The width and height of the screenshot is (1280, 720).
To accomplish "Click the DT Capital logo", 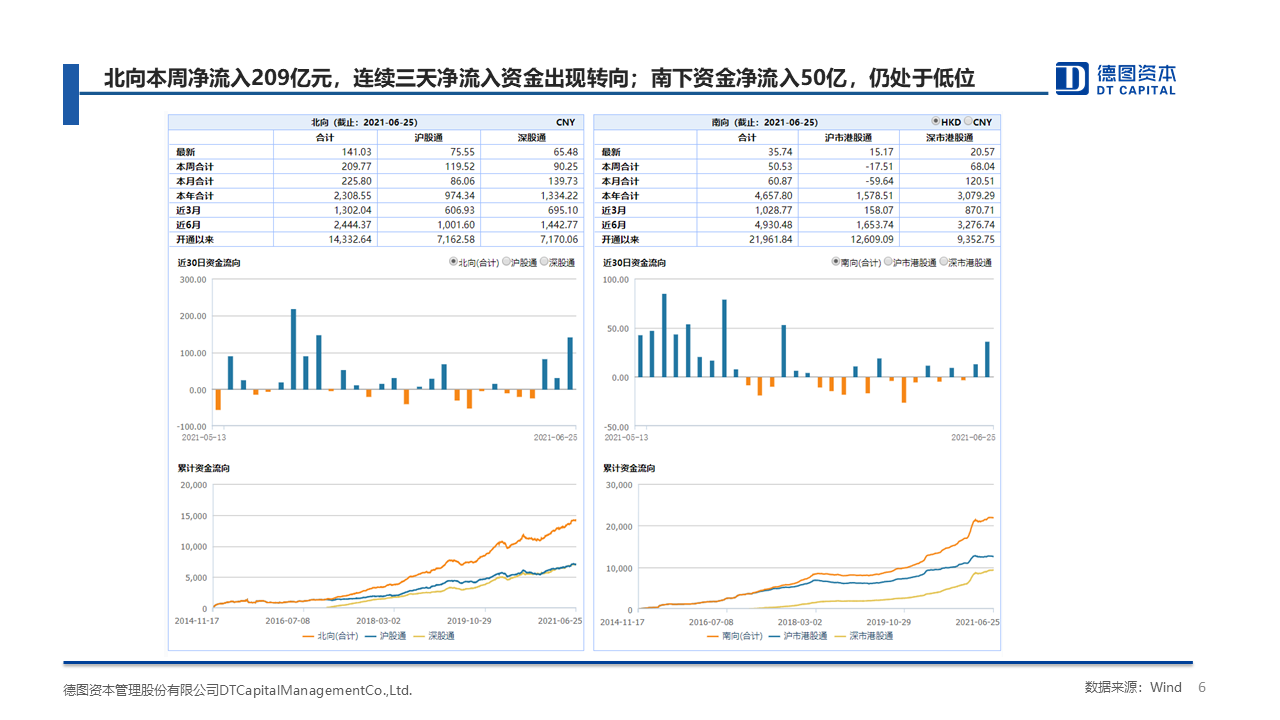I will (1116, 78).
